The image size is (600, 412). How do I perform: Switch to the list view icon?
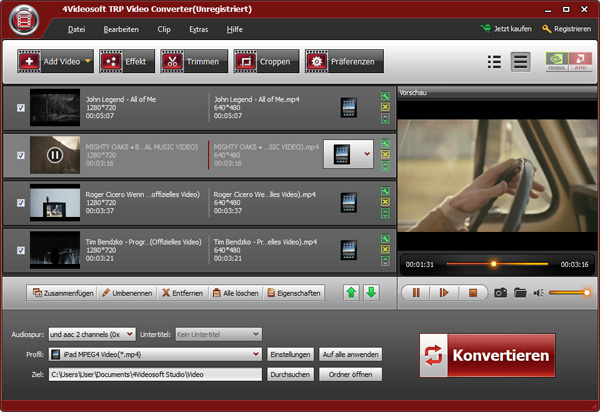[493, 62]
